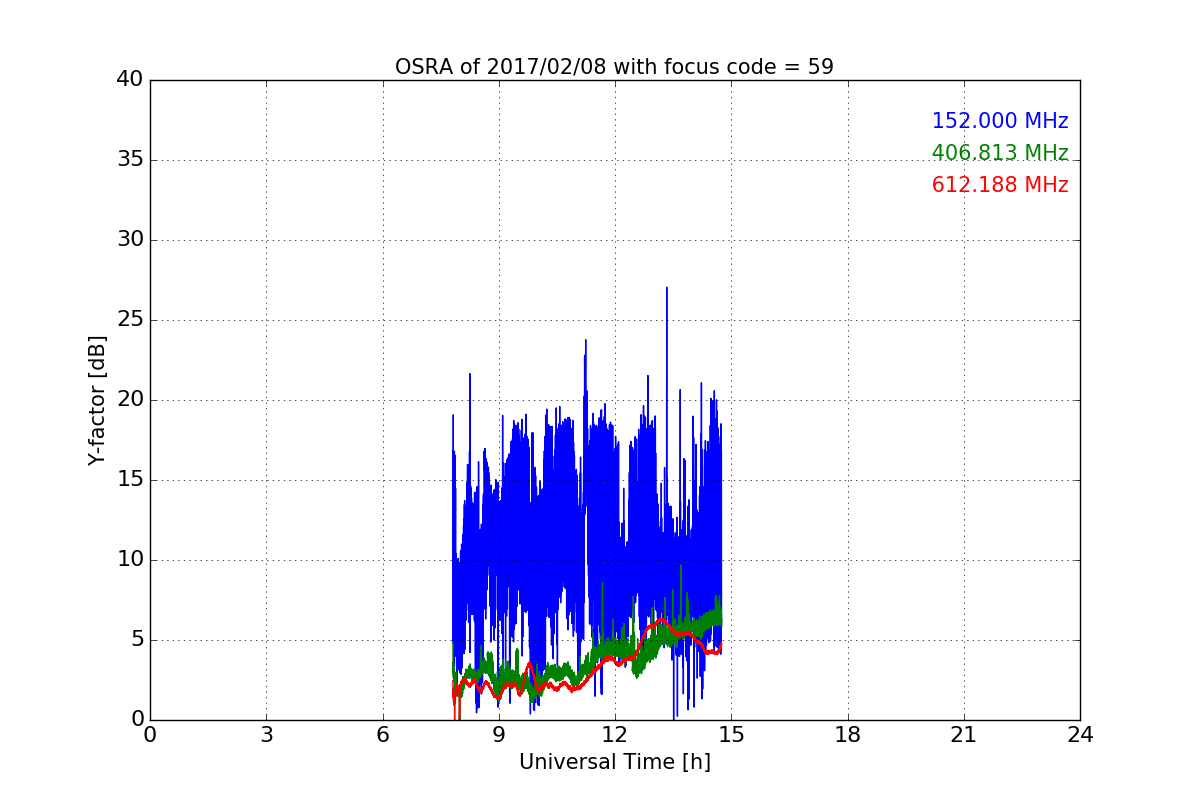Click the x-axis tick label 3

[266, 735]
